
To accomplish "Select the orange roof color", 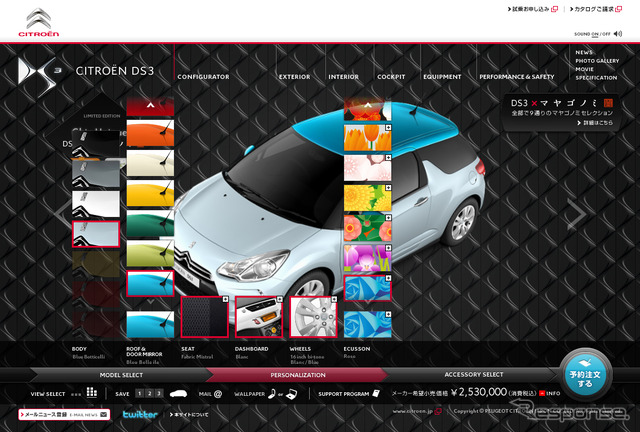I will coord(150,133).
